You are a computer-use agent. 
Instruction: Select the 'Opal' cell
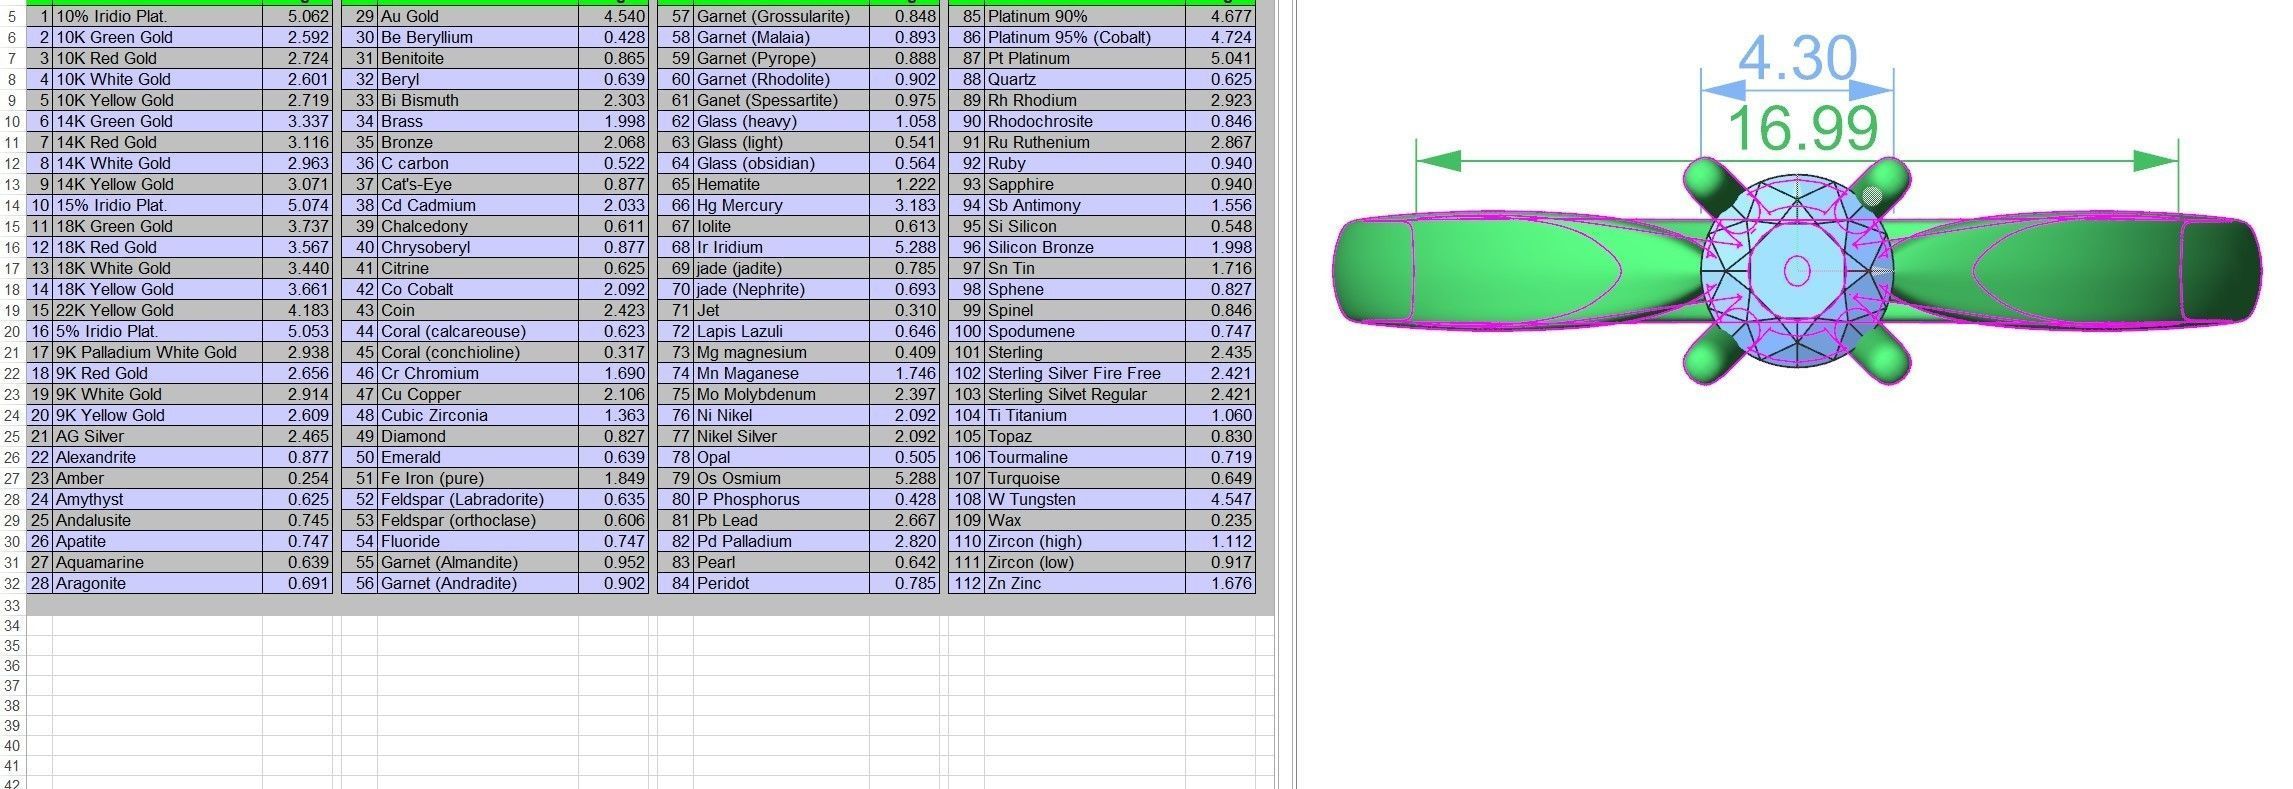click(x=781, y=457)
